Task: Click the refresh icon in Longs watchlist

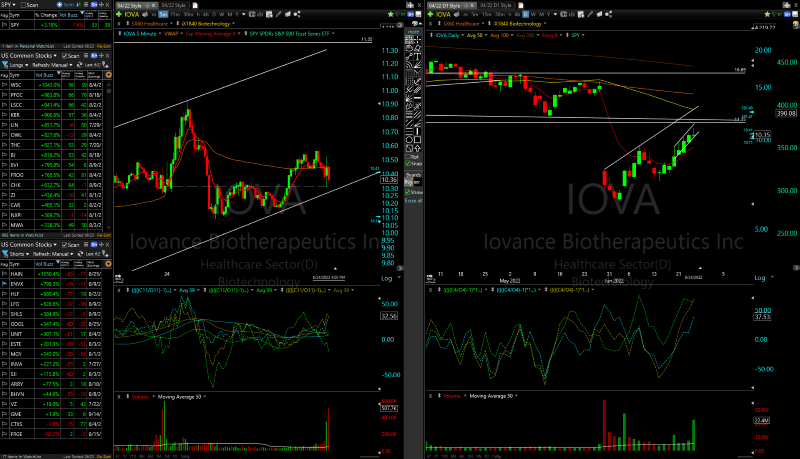Action: (80, 65)
